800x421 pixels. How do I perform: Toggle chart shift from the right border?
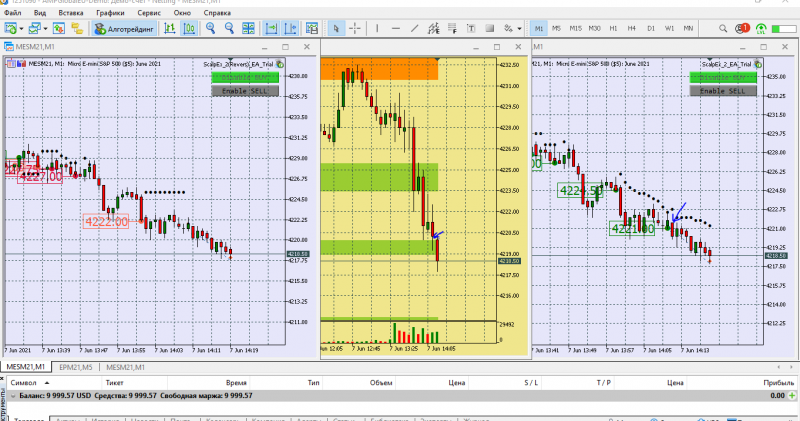point(291,29)
